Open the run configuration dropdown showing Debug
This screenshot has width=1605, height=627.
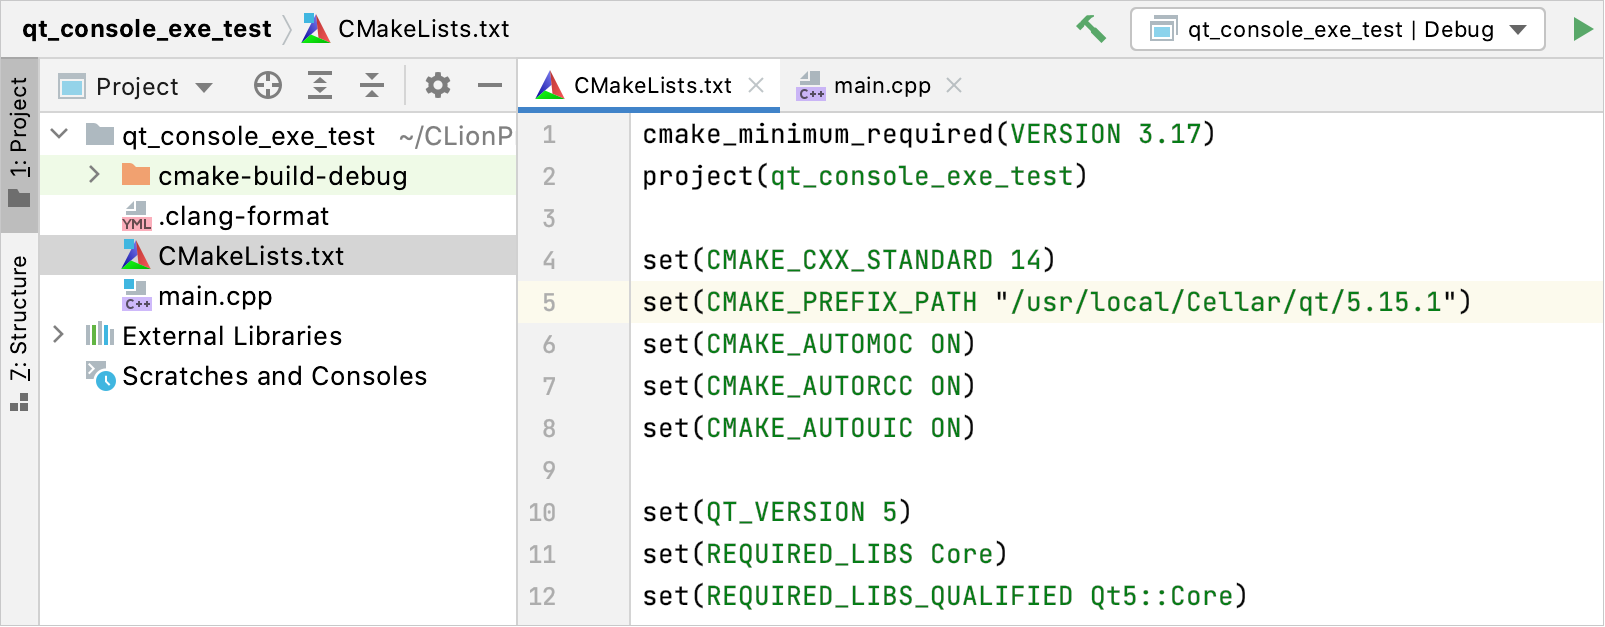click(x=1338, y=29)
